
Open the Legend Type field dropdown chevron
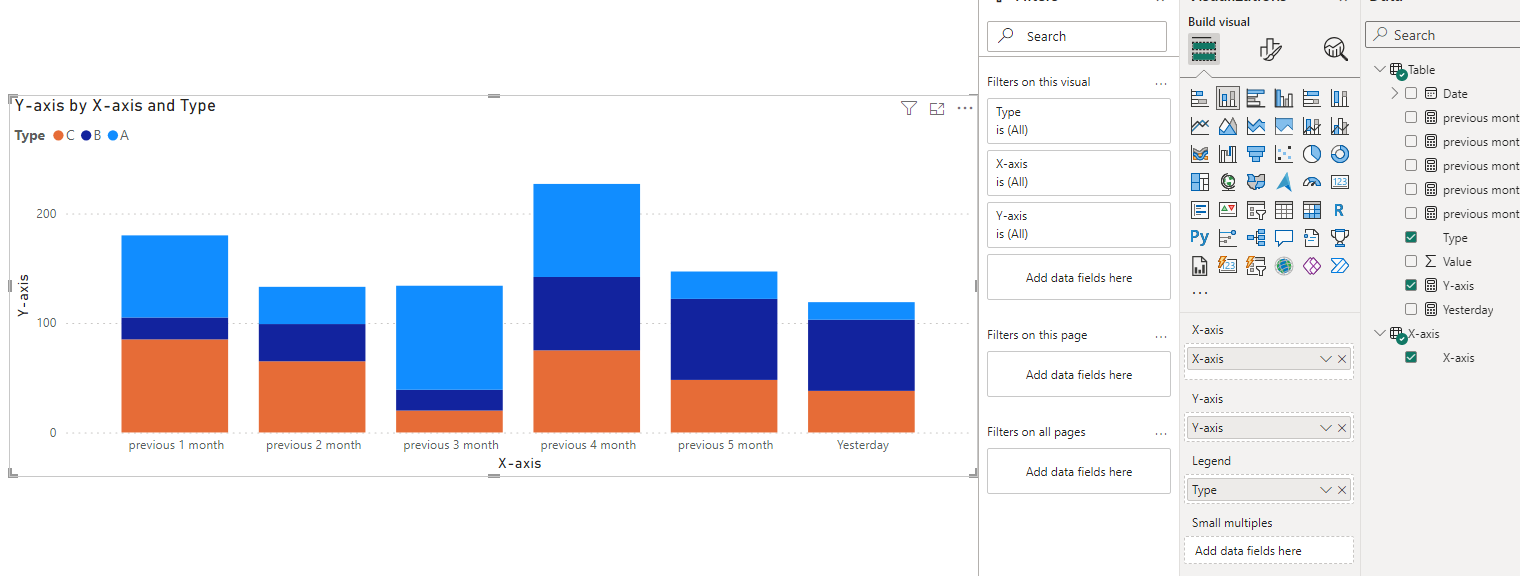click(1326, 490)
